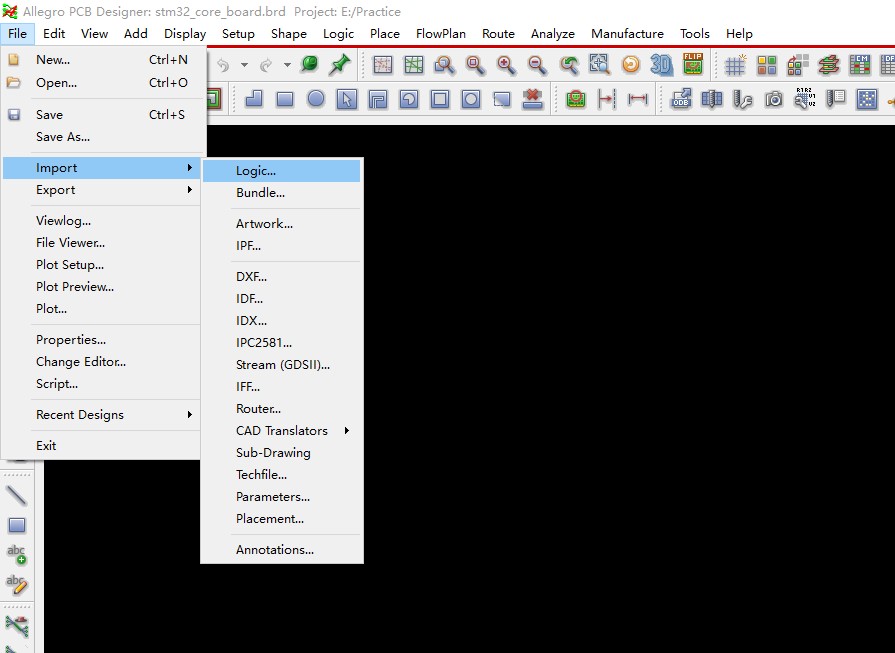
Task: Expand the Export submenu
Action: pyautogui.click(x=102, y=190)
